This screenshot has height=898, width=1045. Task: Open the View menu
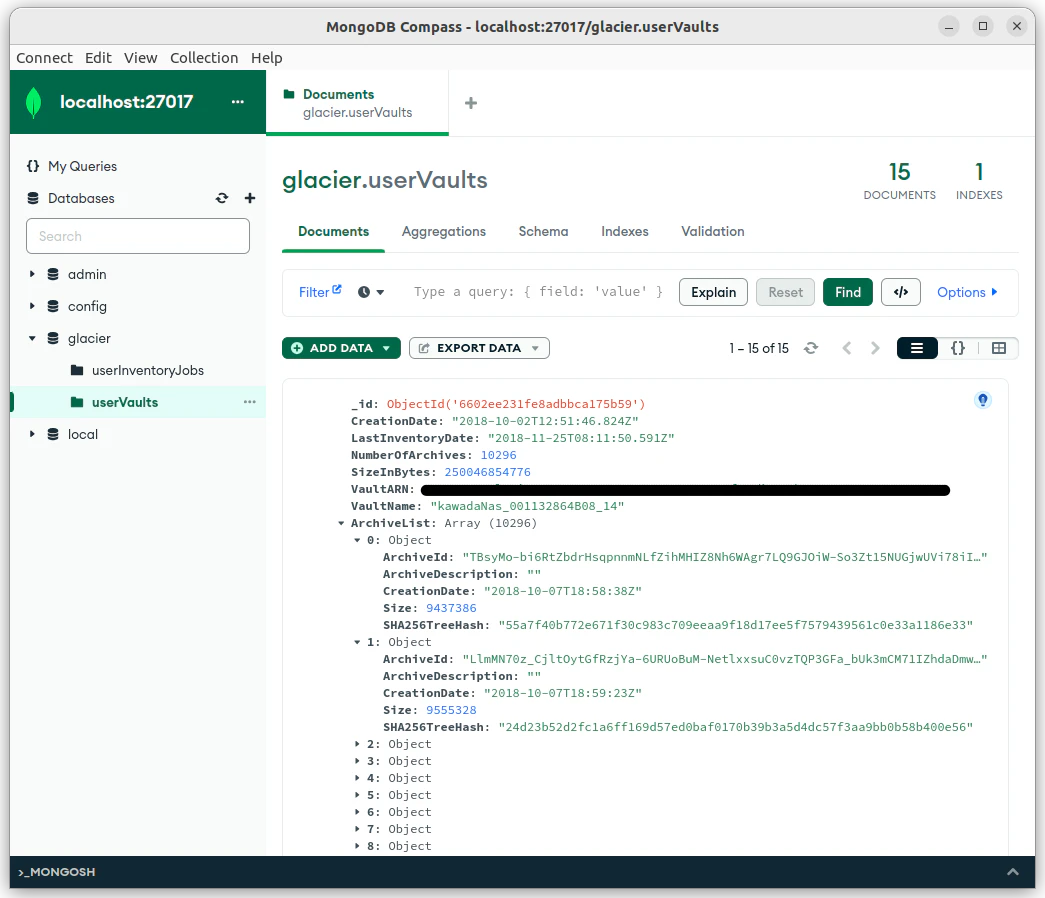(141, 58)
